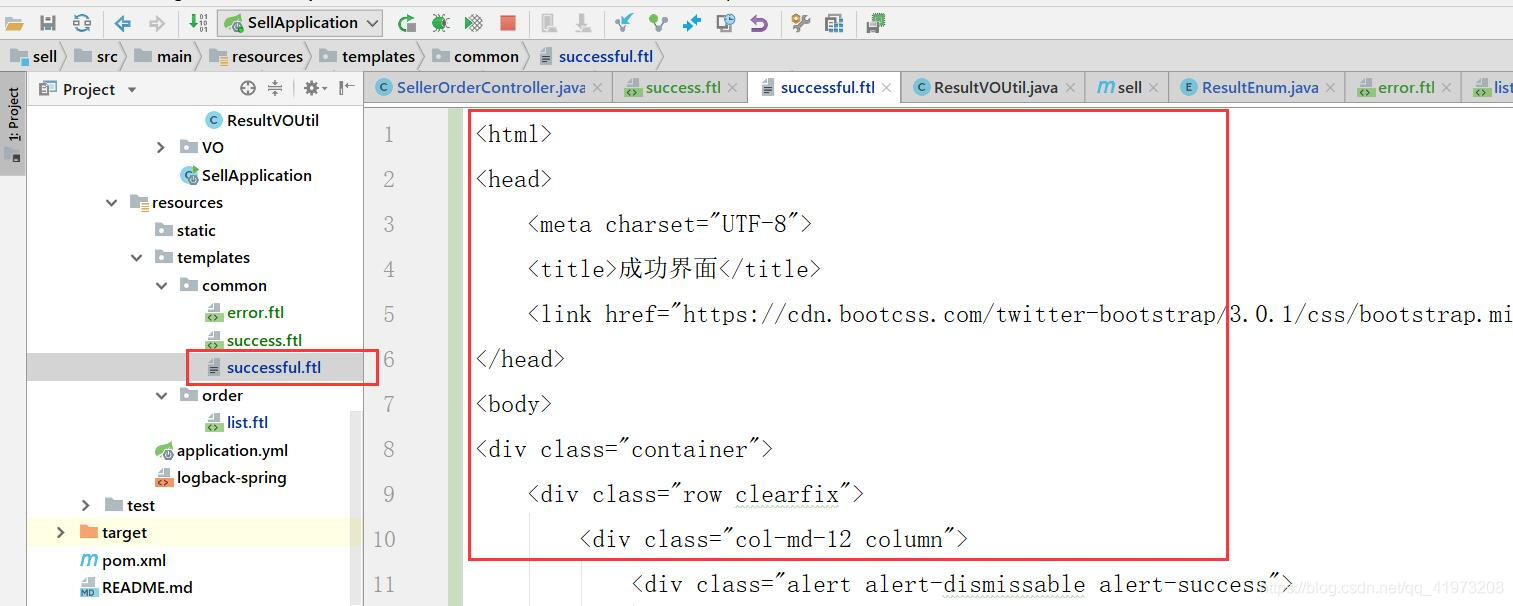
Task: Start debugging with the green bug icon
Action: (x=440, y=23)
